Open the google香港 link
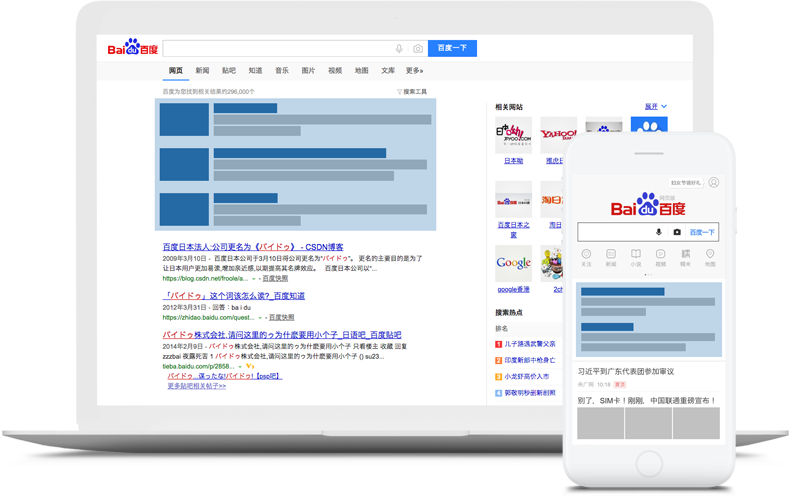Image resolution: width=790 pixels, height=496 pixels. pyautogui.click(x=513, y=289)
